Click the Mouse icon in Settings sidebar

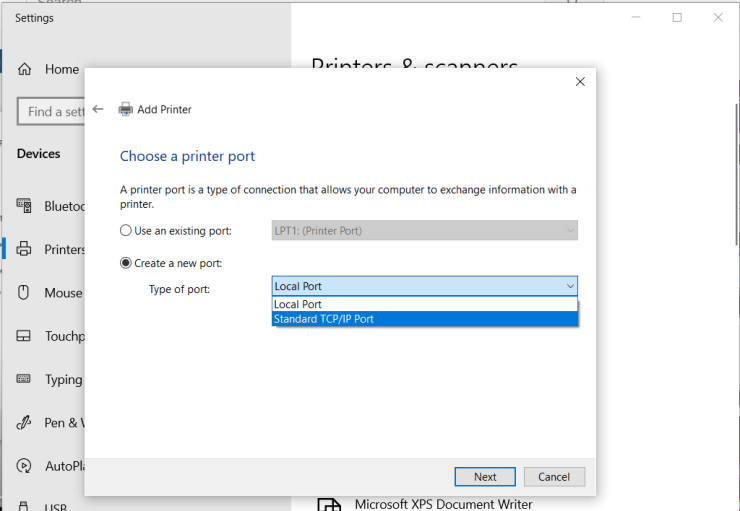(23, 292)
